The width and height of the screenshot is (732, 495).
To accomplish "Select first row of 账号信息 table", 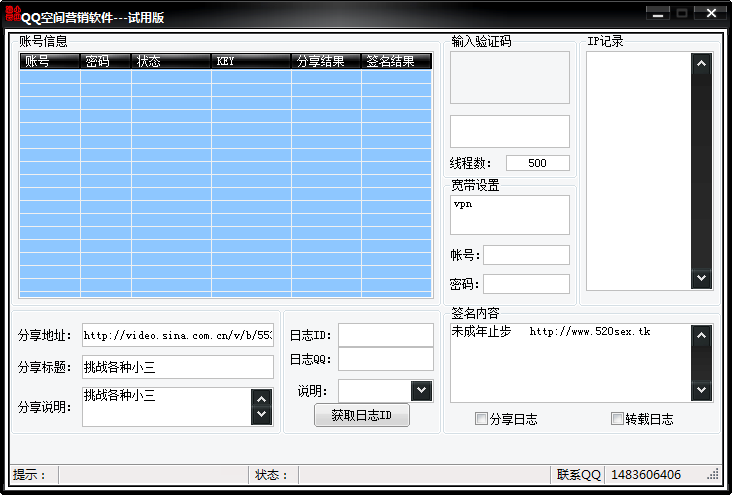I will pos(225,77).
